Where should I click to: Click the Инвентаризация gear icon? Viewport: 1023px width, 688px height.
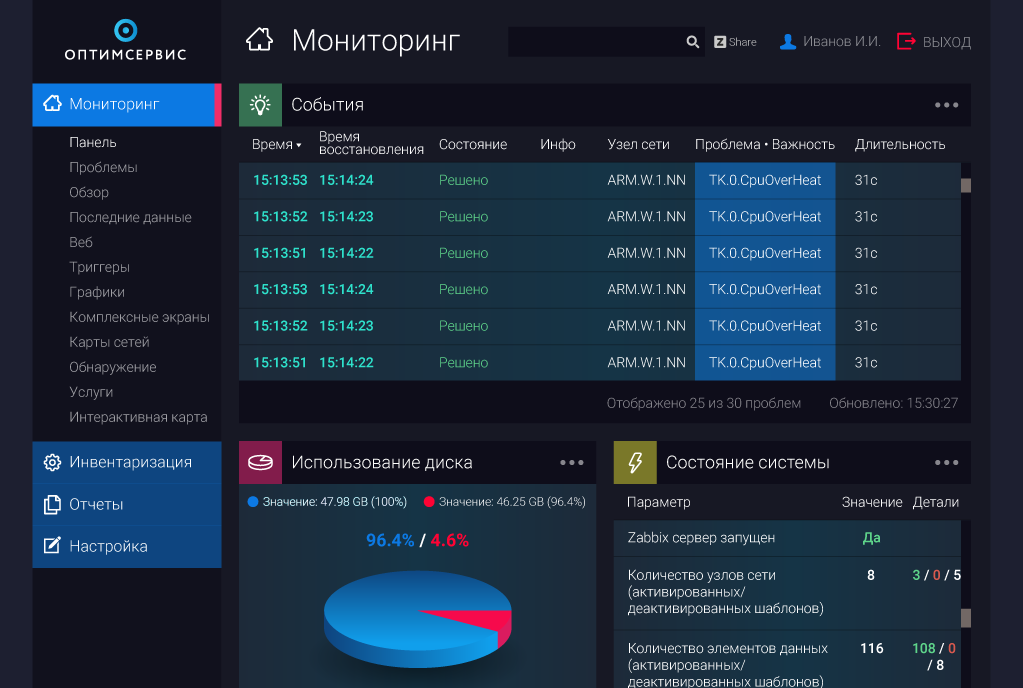52,462
